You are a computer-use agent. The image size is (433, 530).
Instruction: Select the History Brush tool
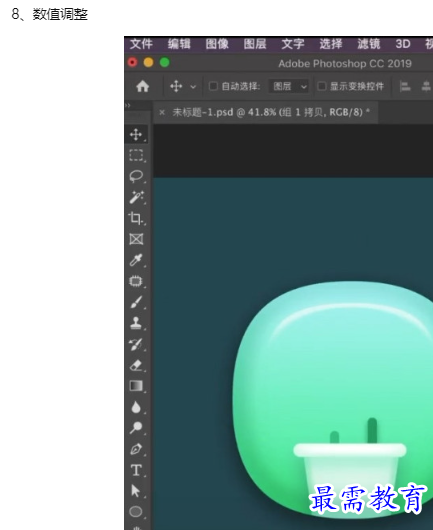pyautogui.click(x=136, y=344)
